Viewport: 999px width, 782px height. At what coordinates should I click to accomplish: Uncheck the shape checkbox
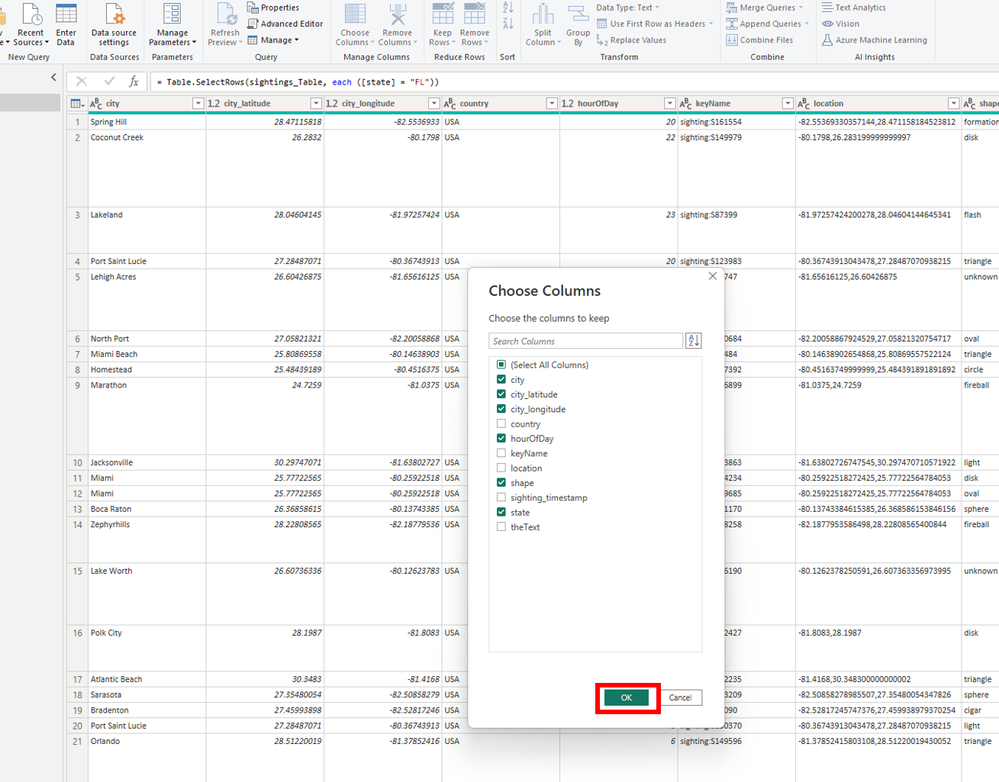[x=501, y=482]
